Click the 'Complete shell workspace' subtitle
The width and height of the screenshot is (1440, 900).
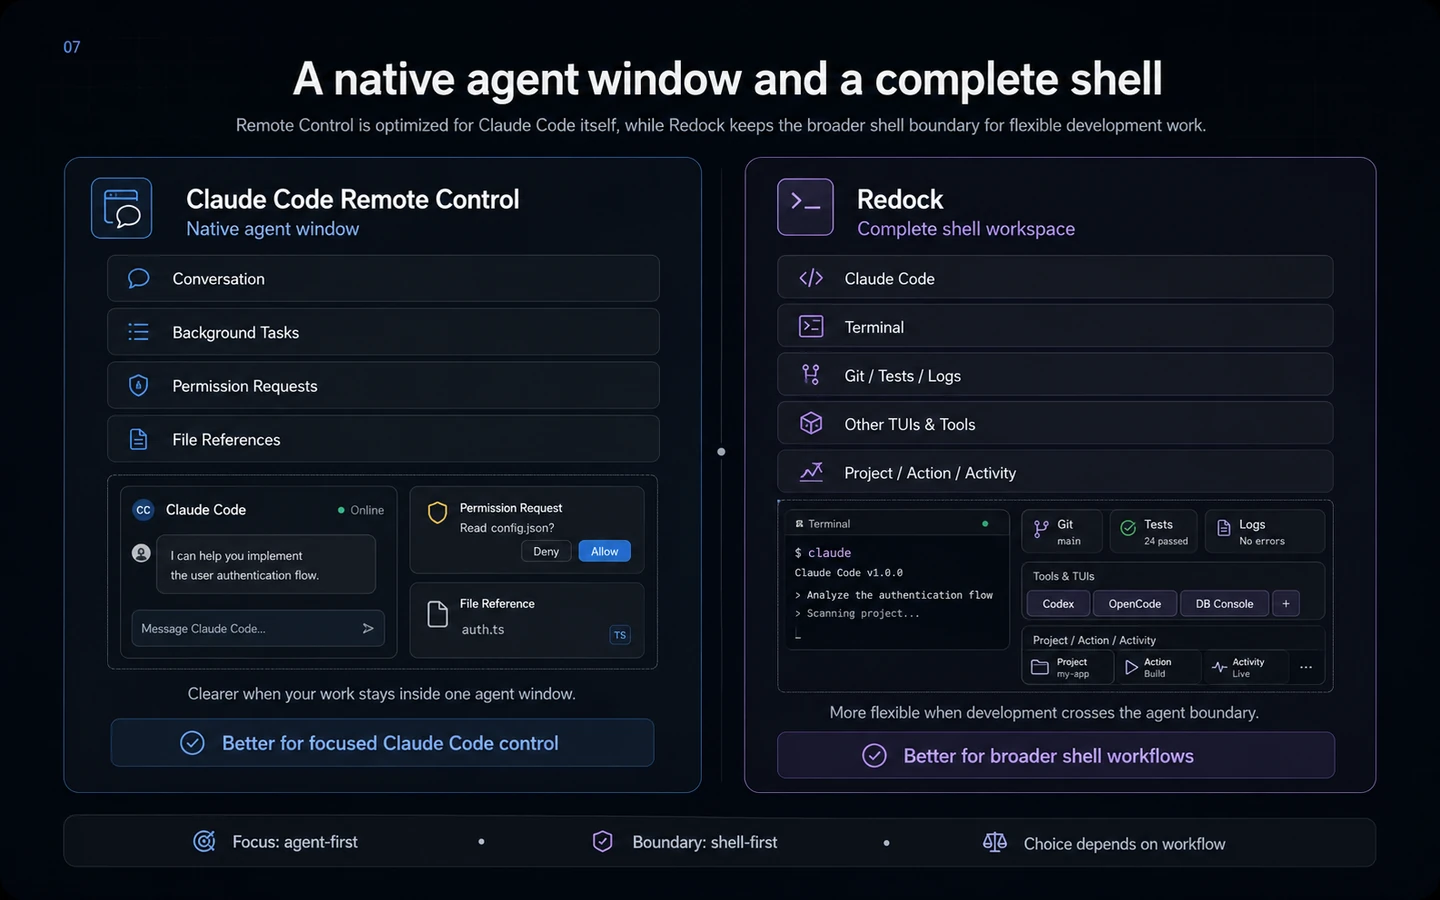[x=966, y=228]
